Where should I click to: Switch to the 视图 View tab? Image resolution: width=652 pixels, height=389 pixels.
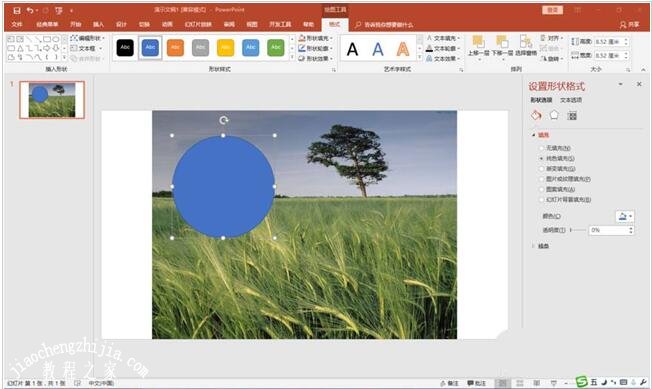click(x=252, y=25)
